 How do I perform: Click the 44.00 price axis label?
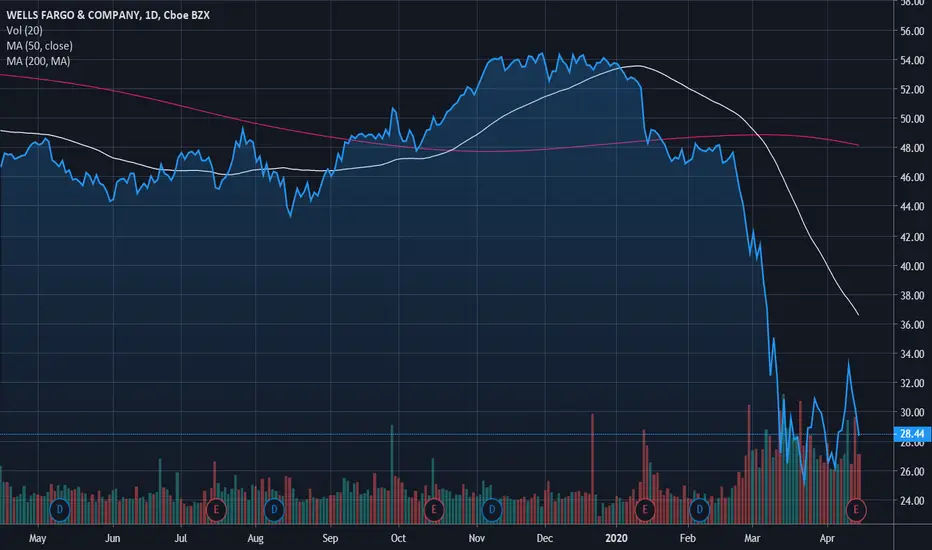pyautogui.click(x=912, y=206)
